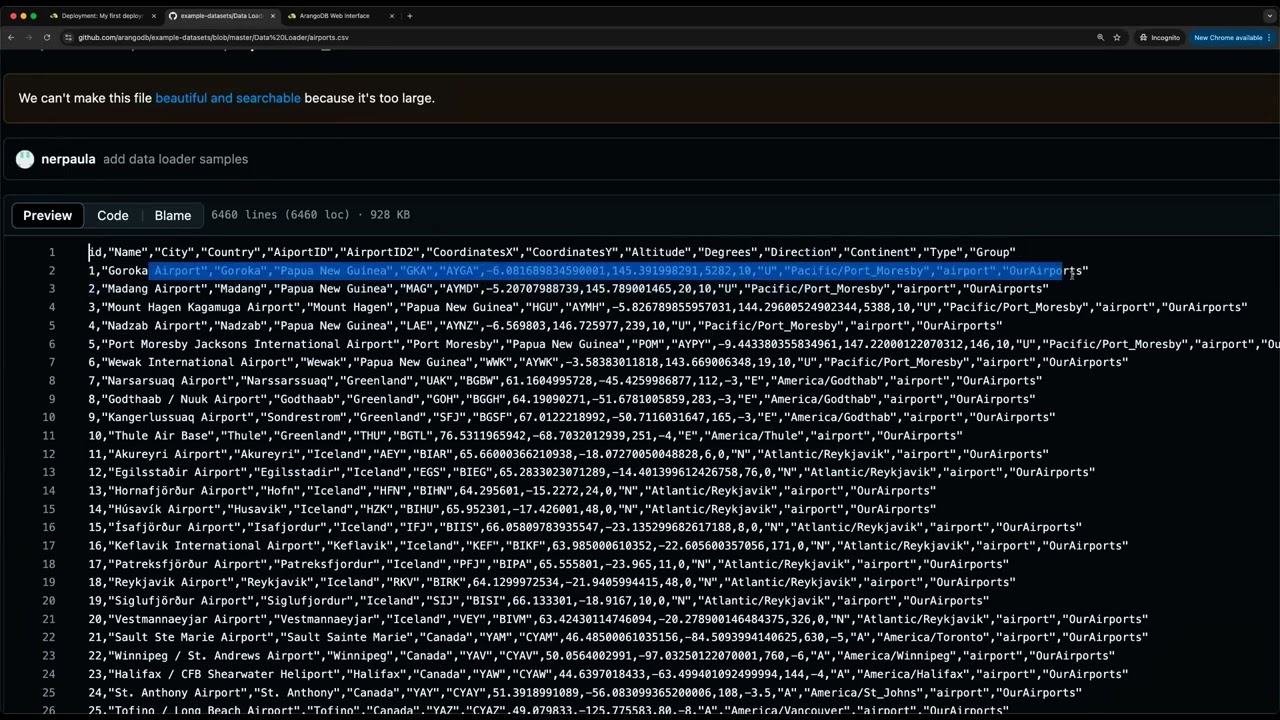Click the Port Moresby Jacksons International Airport row
This screenshot has height=720, width=1280.
(x=684, y=344)
